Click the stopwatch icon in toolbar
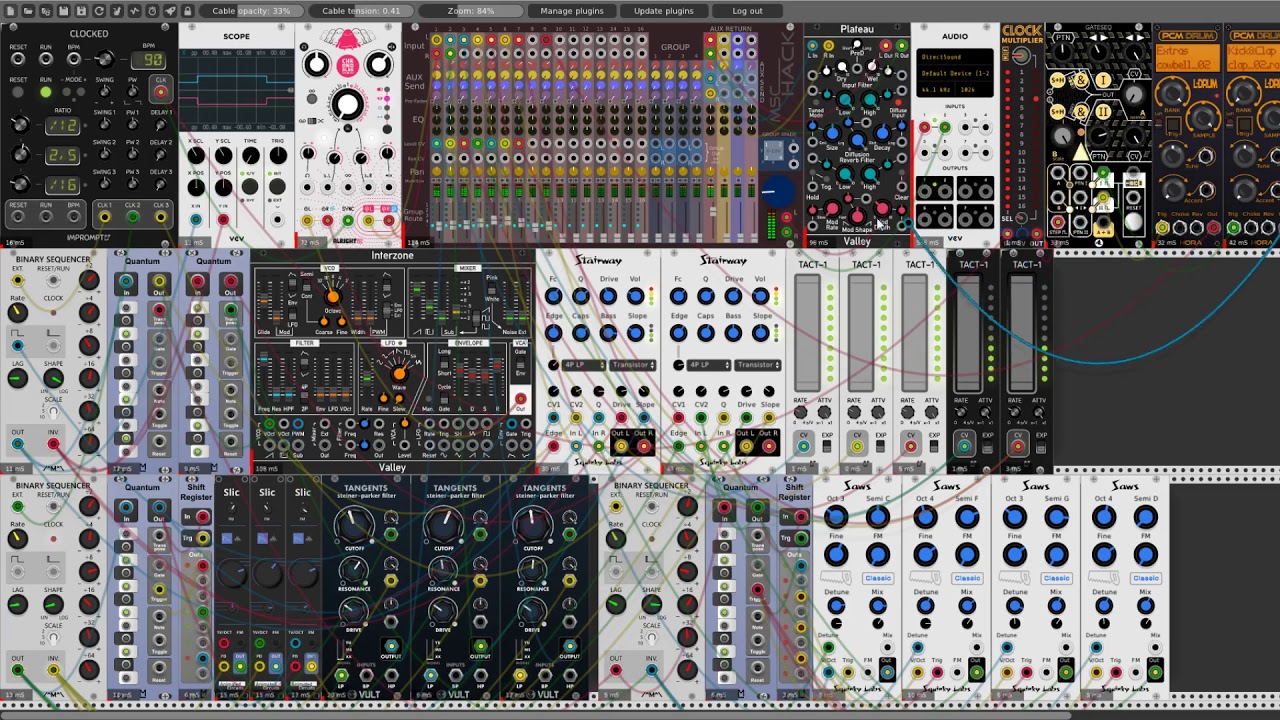Viewport: 1280px width, 720px height. pos(152,11)
